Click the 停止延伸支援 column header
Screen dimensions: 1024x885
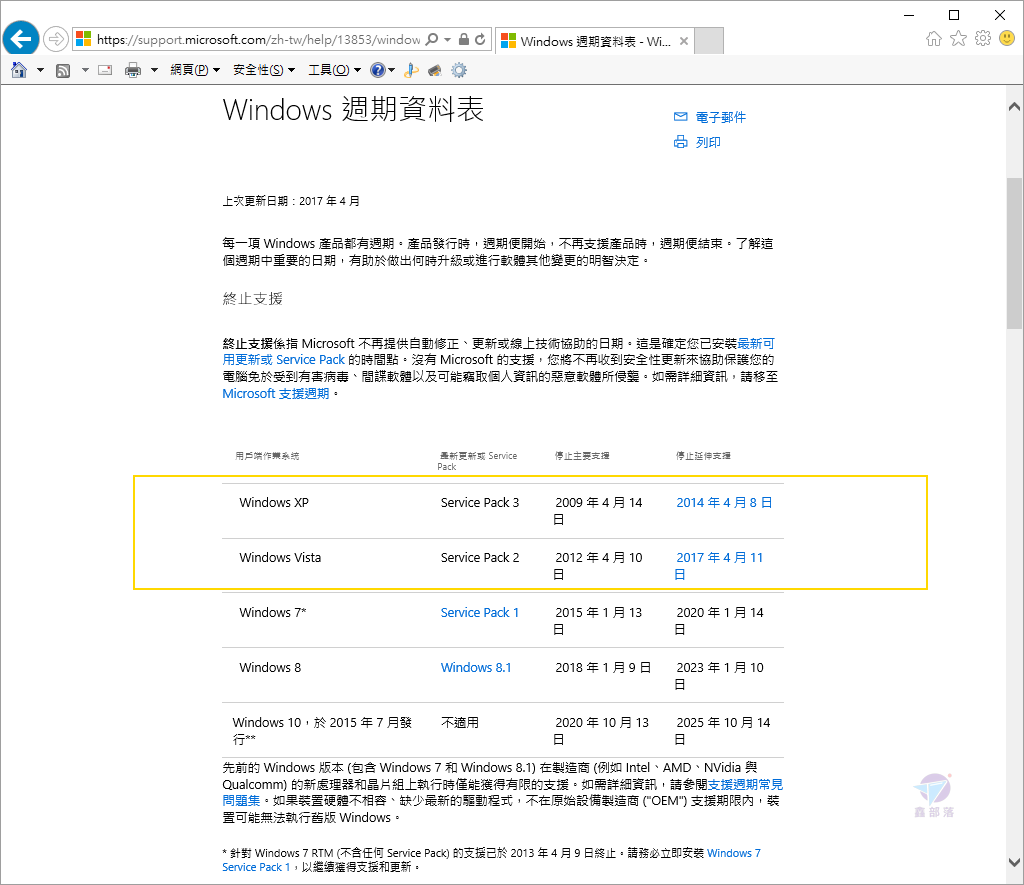click(x=703, y=456)
